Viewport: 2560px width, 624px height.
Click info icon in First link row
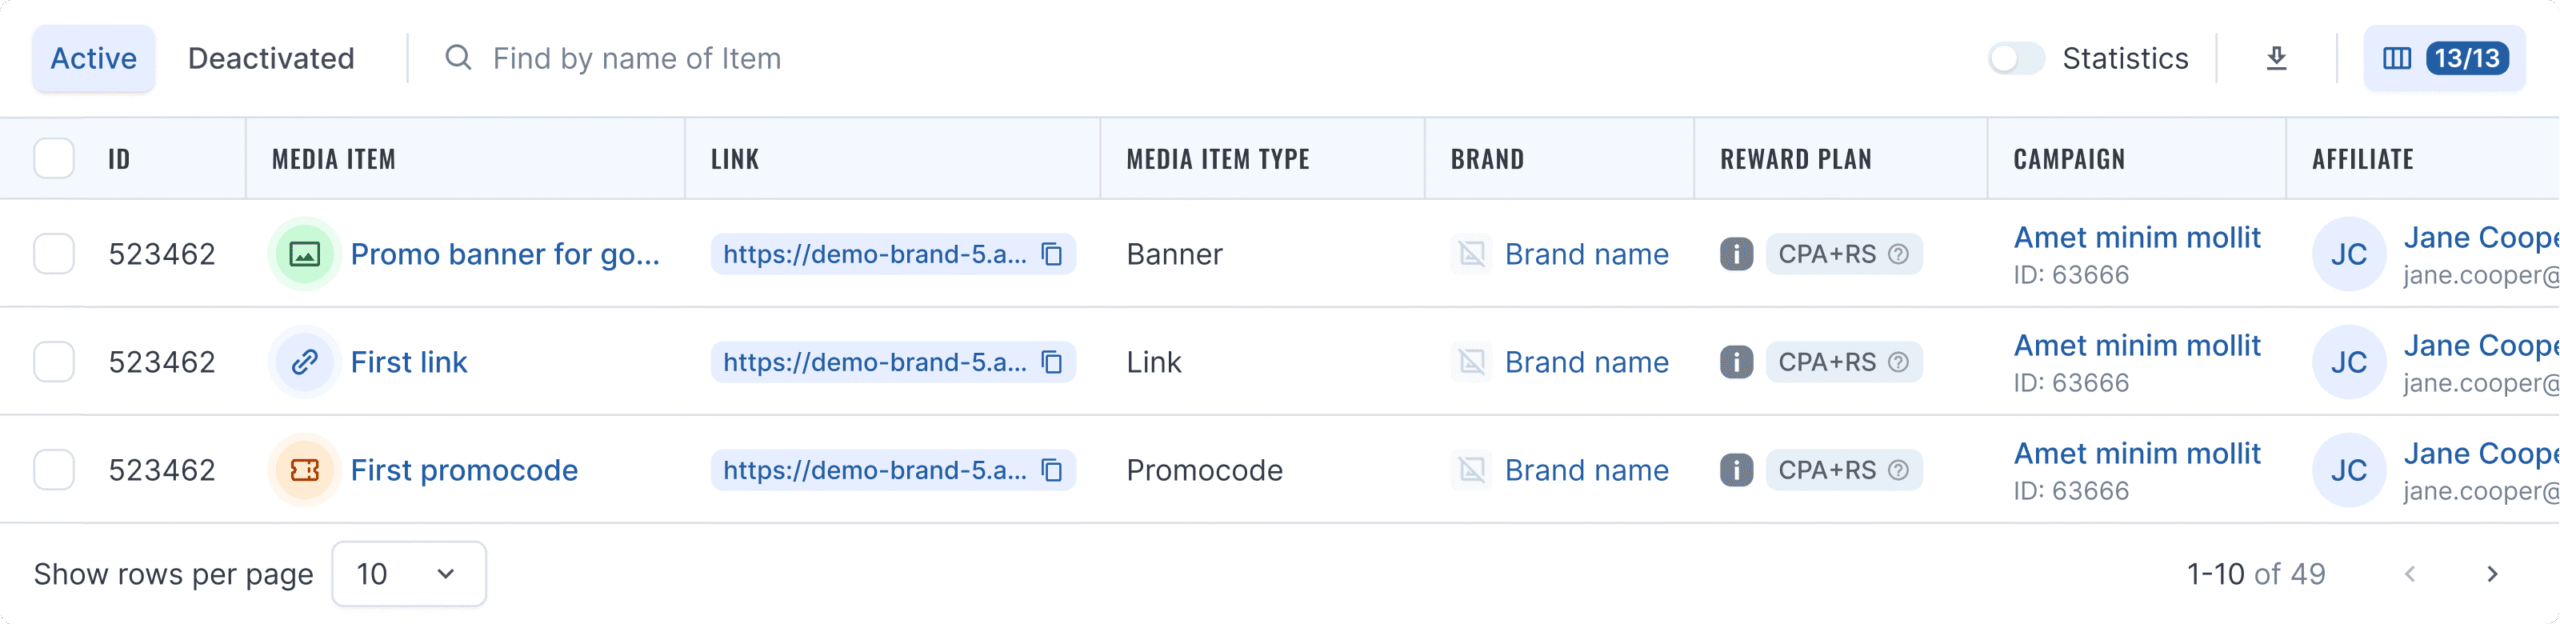tap(1736, 362)
